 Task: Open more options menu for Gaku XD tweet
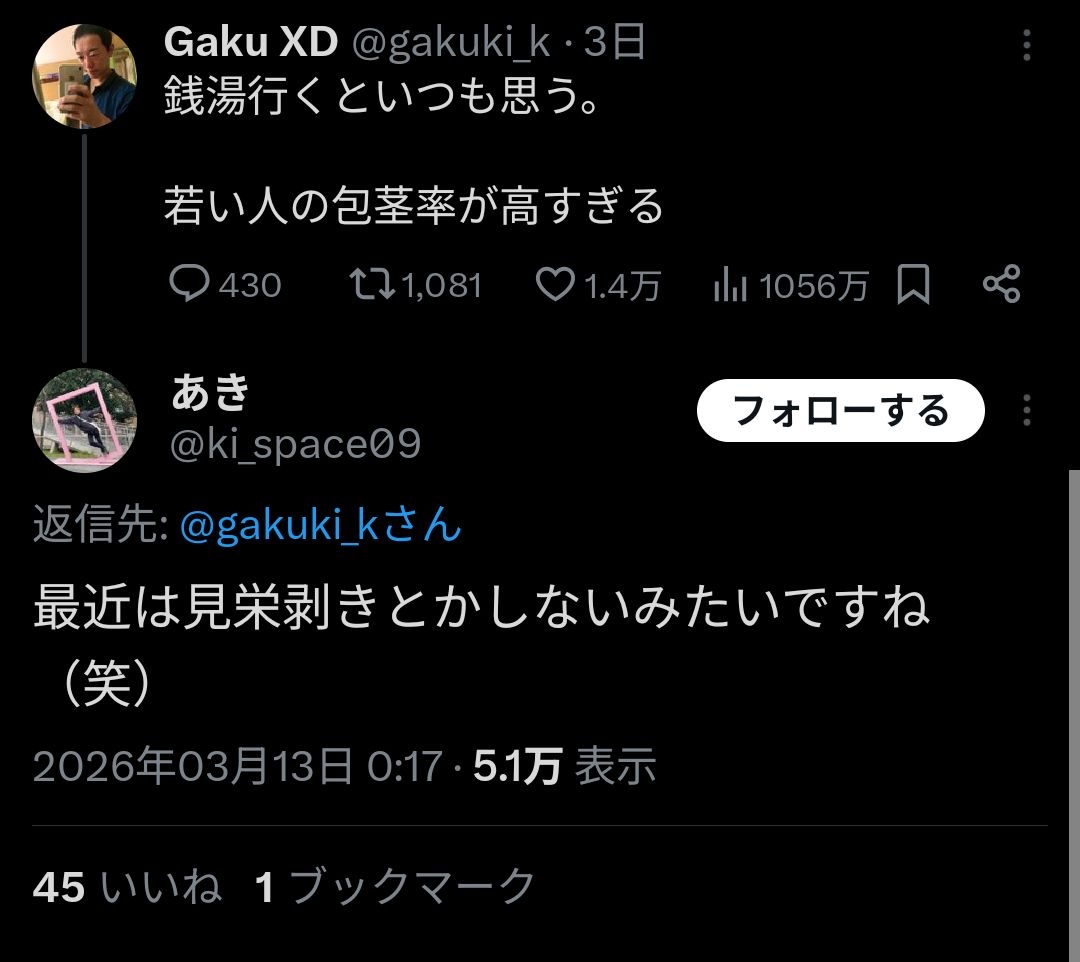click(x=1026, y=45)
